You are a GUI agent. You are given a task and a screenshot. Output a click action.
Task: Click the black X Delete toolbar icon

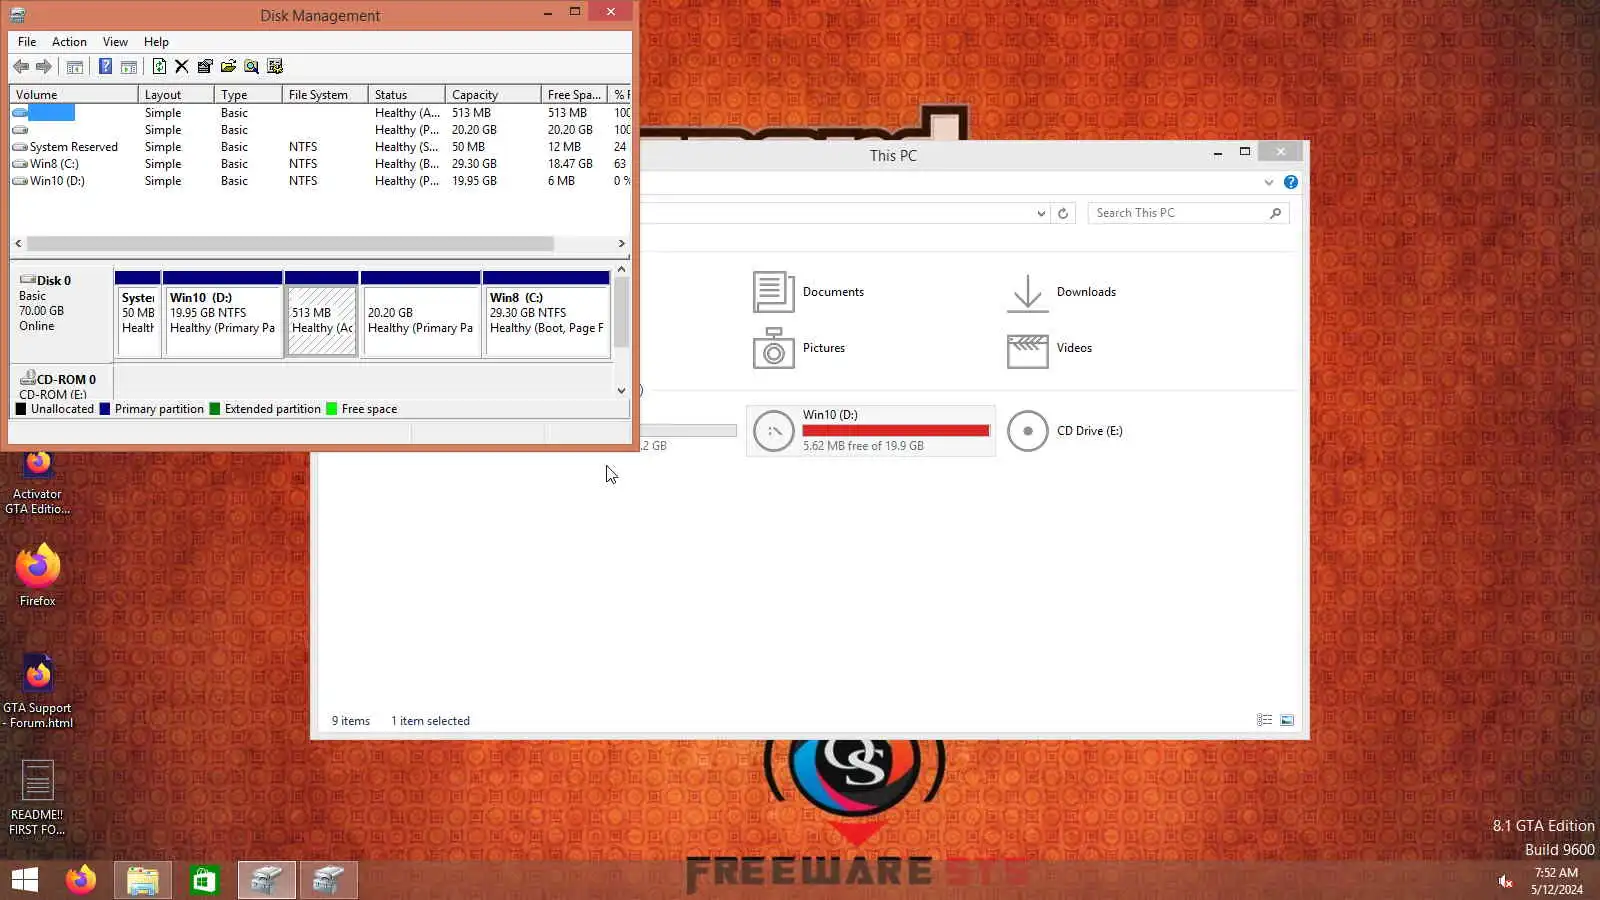coord(181,66)
